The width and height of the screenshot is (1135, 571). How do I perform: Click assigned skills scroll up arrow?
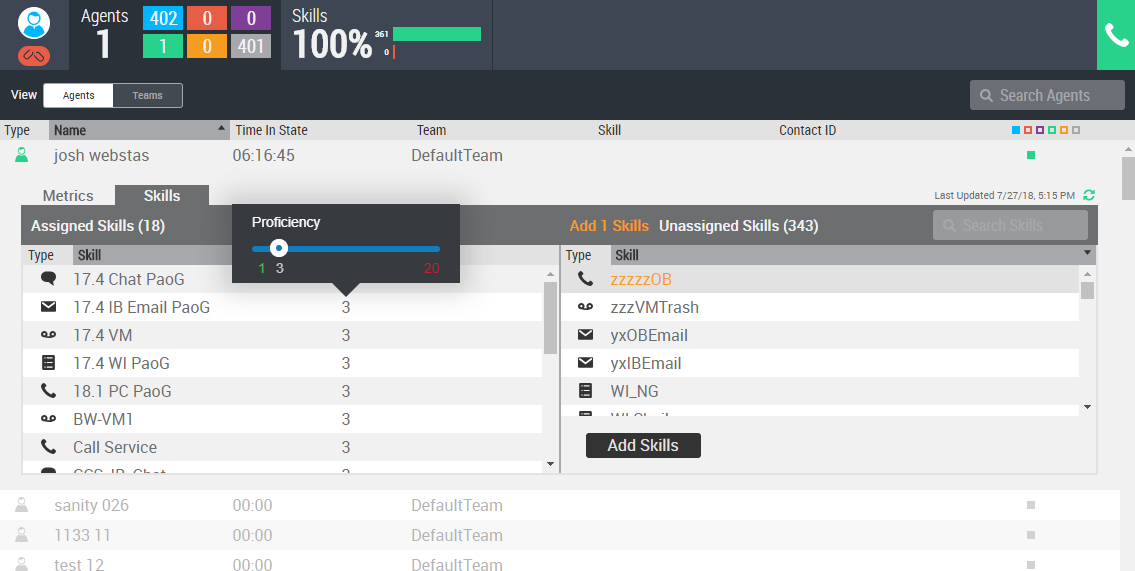(x=550, y=274)
